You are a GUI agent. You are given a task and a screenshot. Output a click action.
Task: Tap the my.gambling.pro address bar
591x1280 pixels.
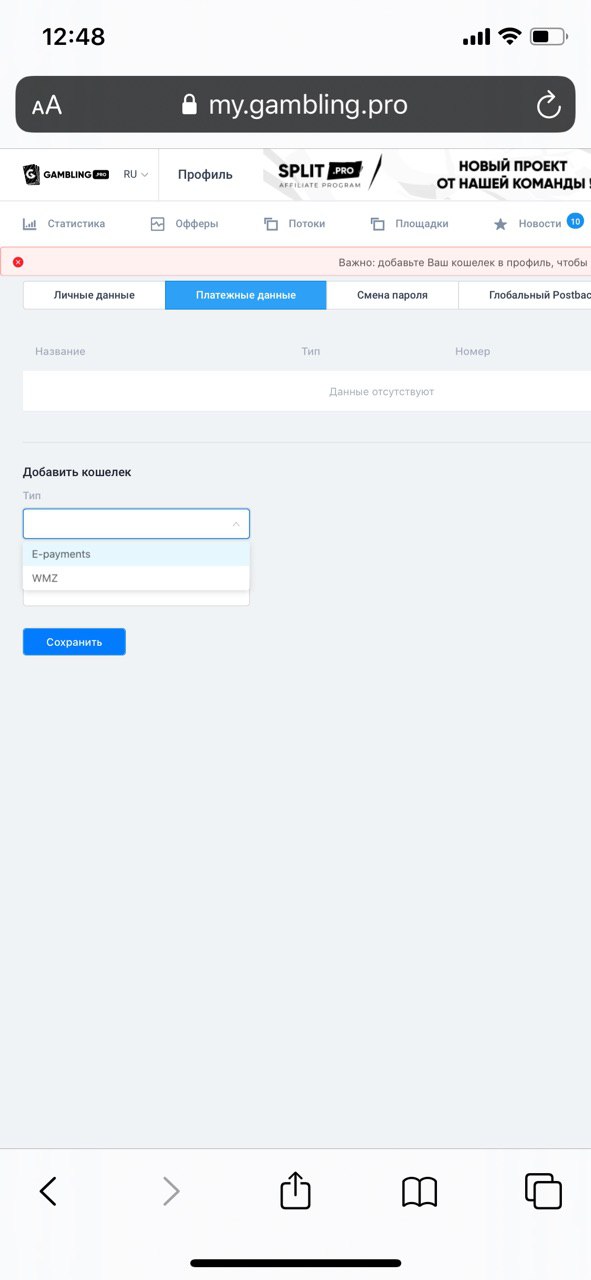click(295, 105)
